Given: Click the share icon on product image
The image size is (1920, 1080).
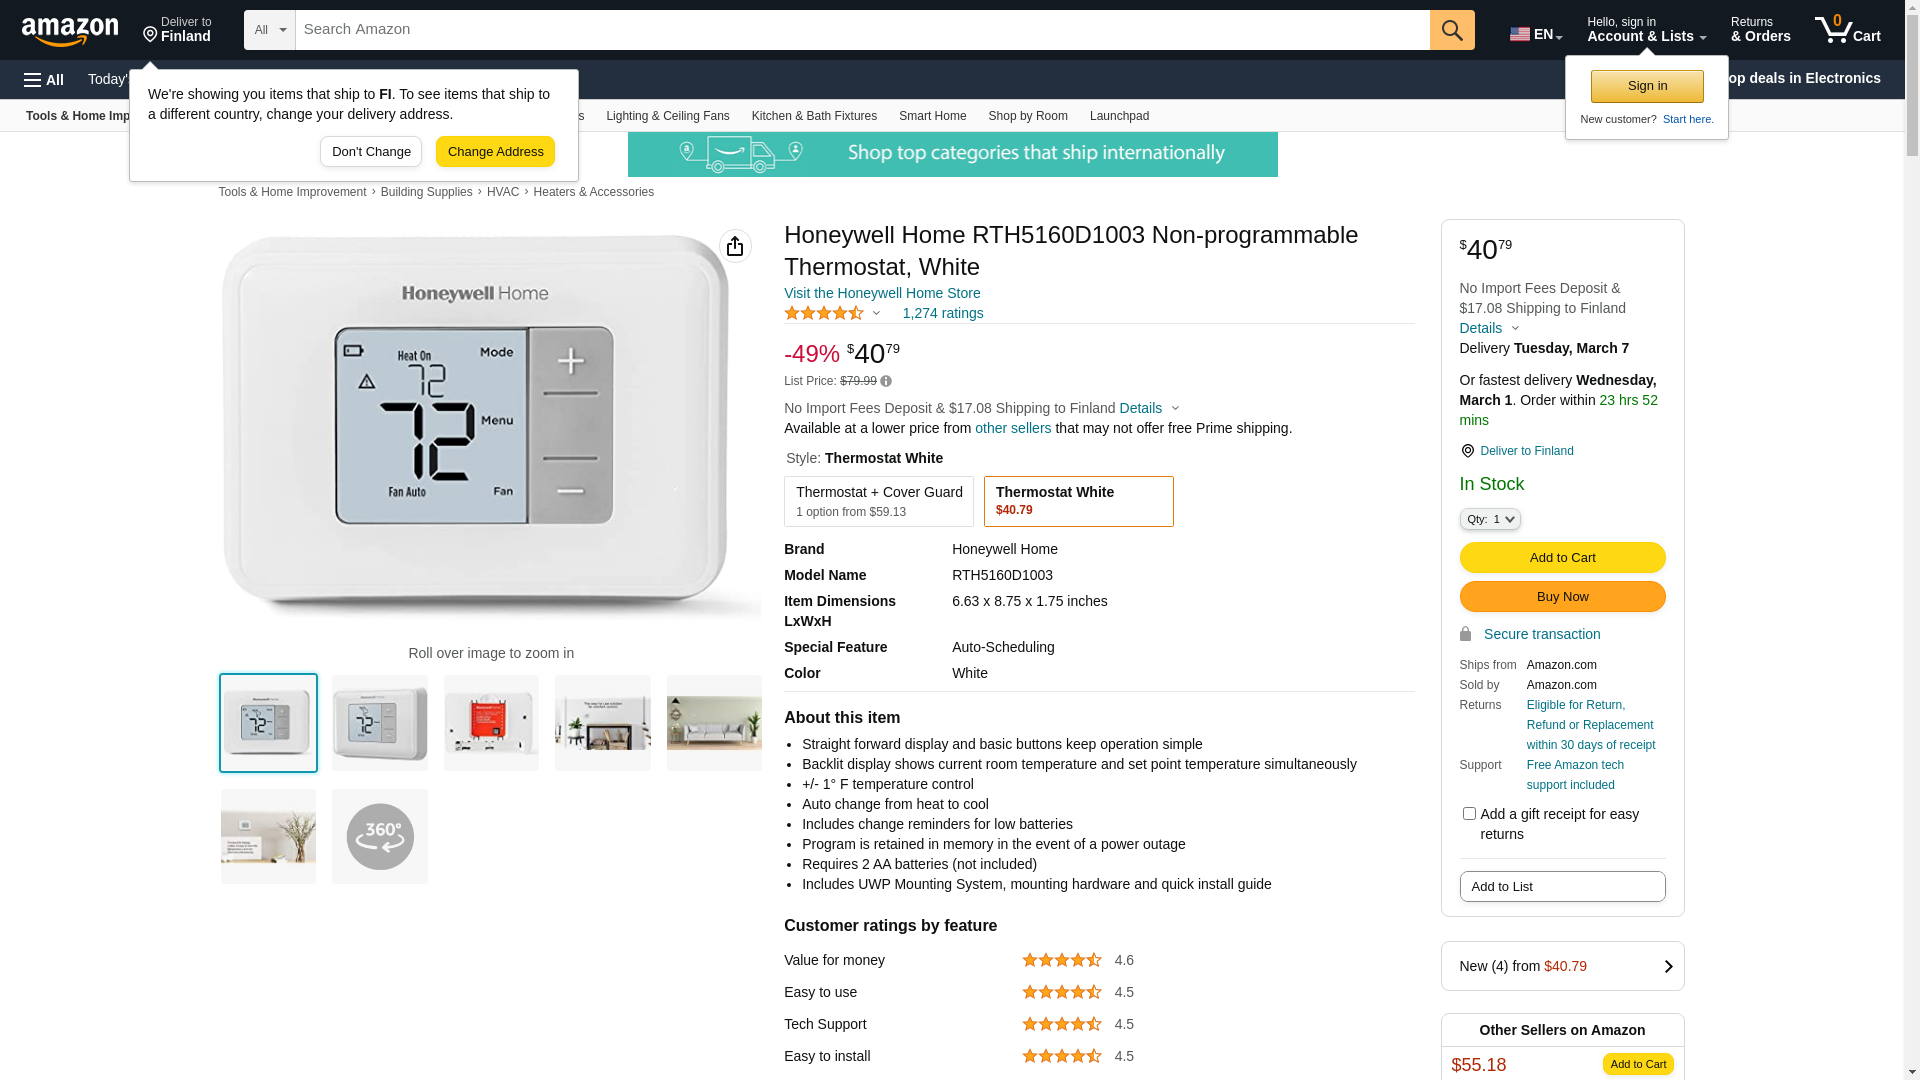Looking at the screenshot, I should (735, 246).
